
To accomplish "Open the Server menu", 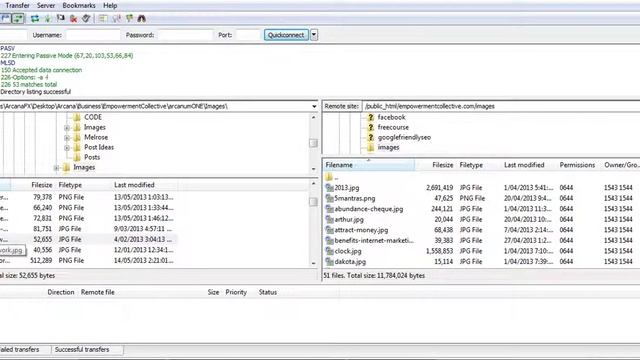I will [46, 6].
